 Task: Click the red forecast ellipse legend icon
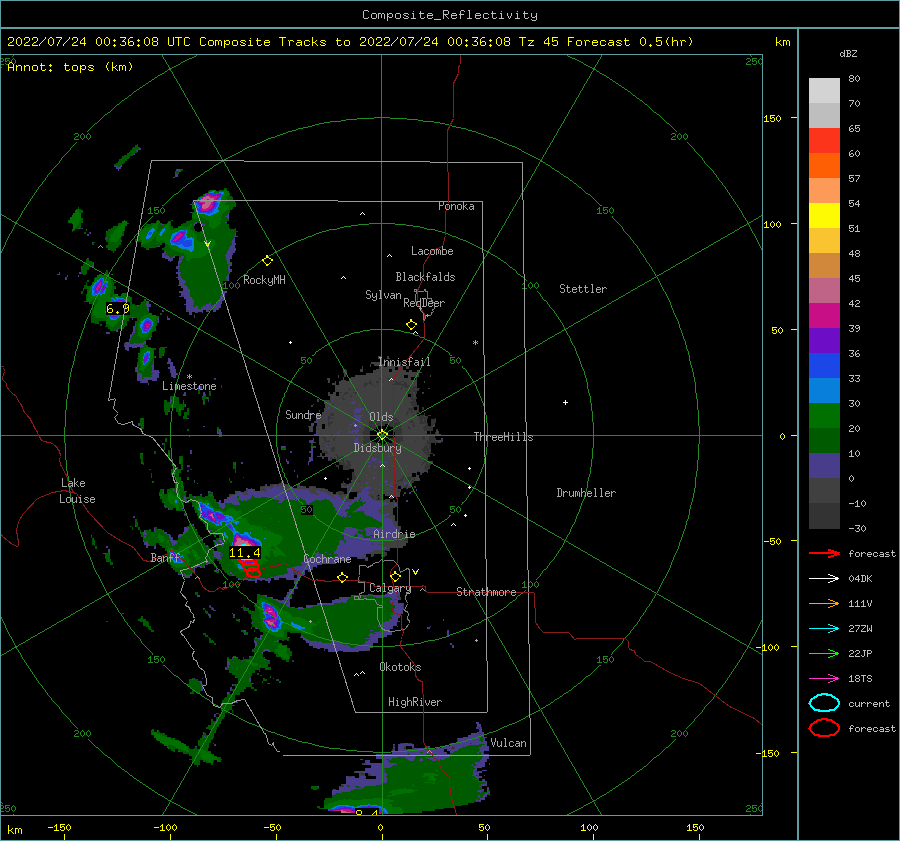click(x=824, y=728)
